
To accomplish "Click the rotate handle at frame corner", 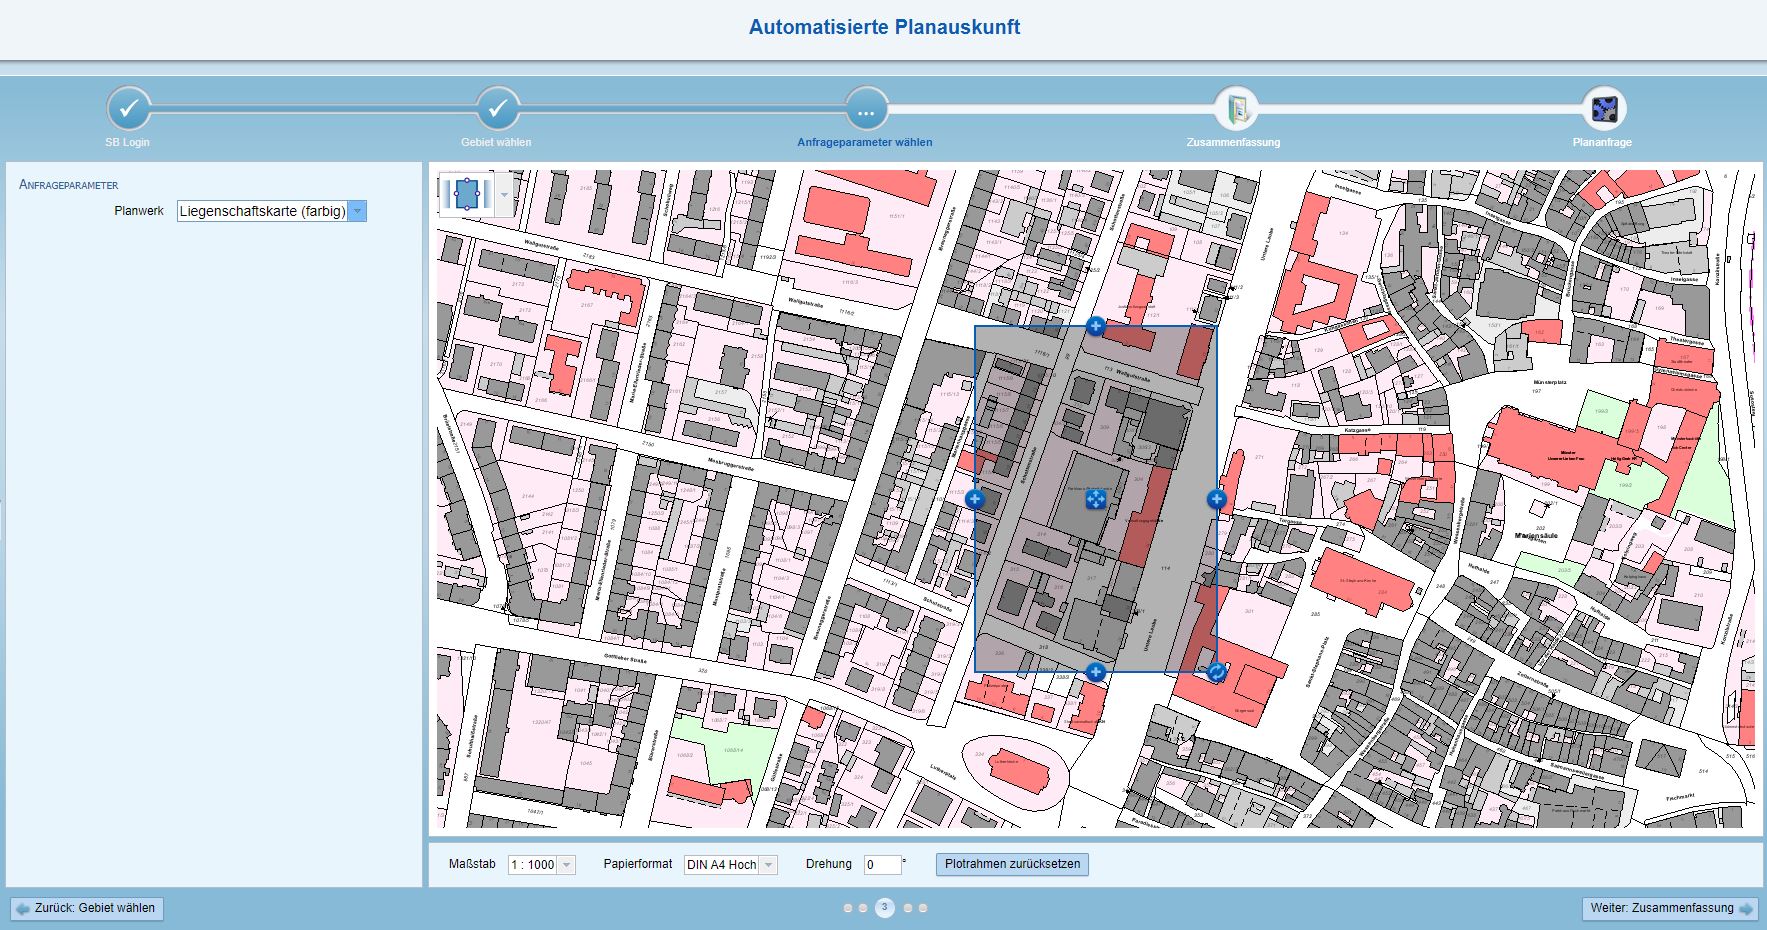I will pyautogui.click(x=1216, y=672).
